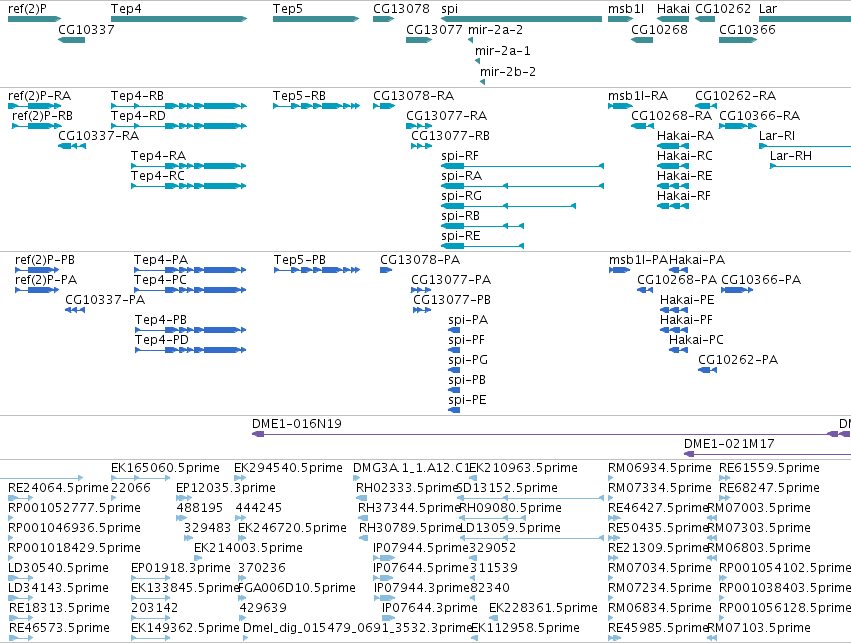Click the Hakai-PC protein label
This screenshot has width=851, height=643.
[696, 340]
